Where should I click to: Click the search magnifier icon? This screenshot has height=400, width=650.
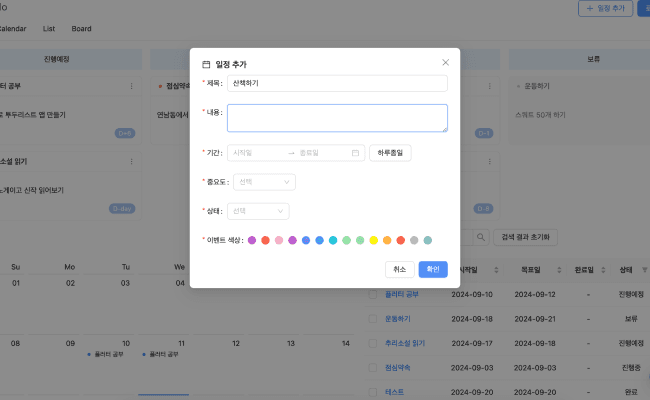[x=481, y=237]
